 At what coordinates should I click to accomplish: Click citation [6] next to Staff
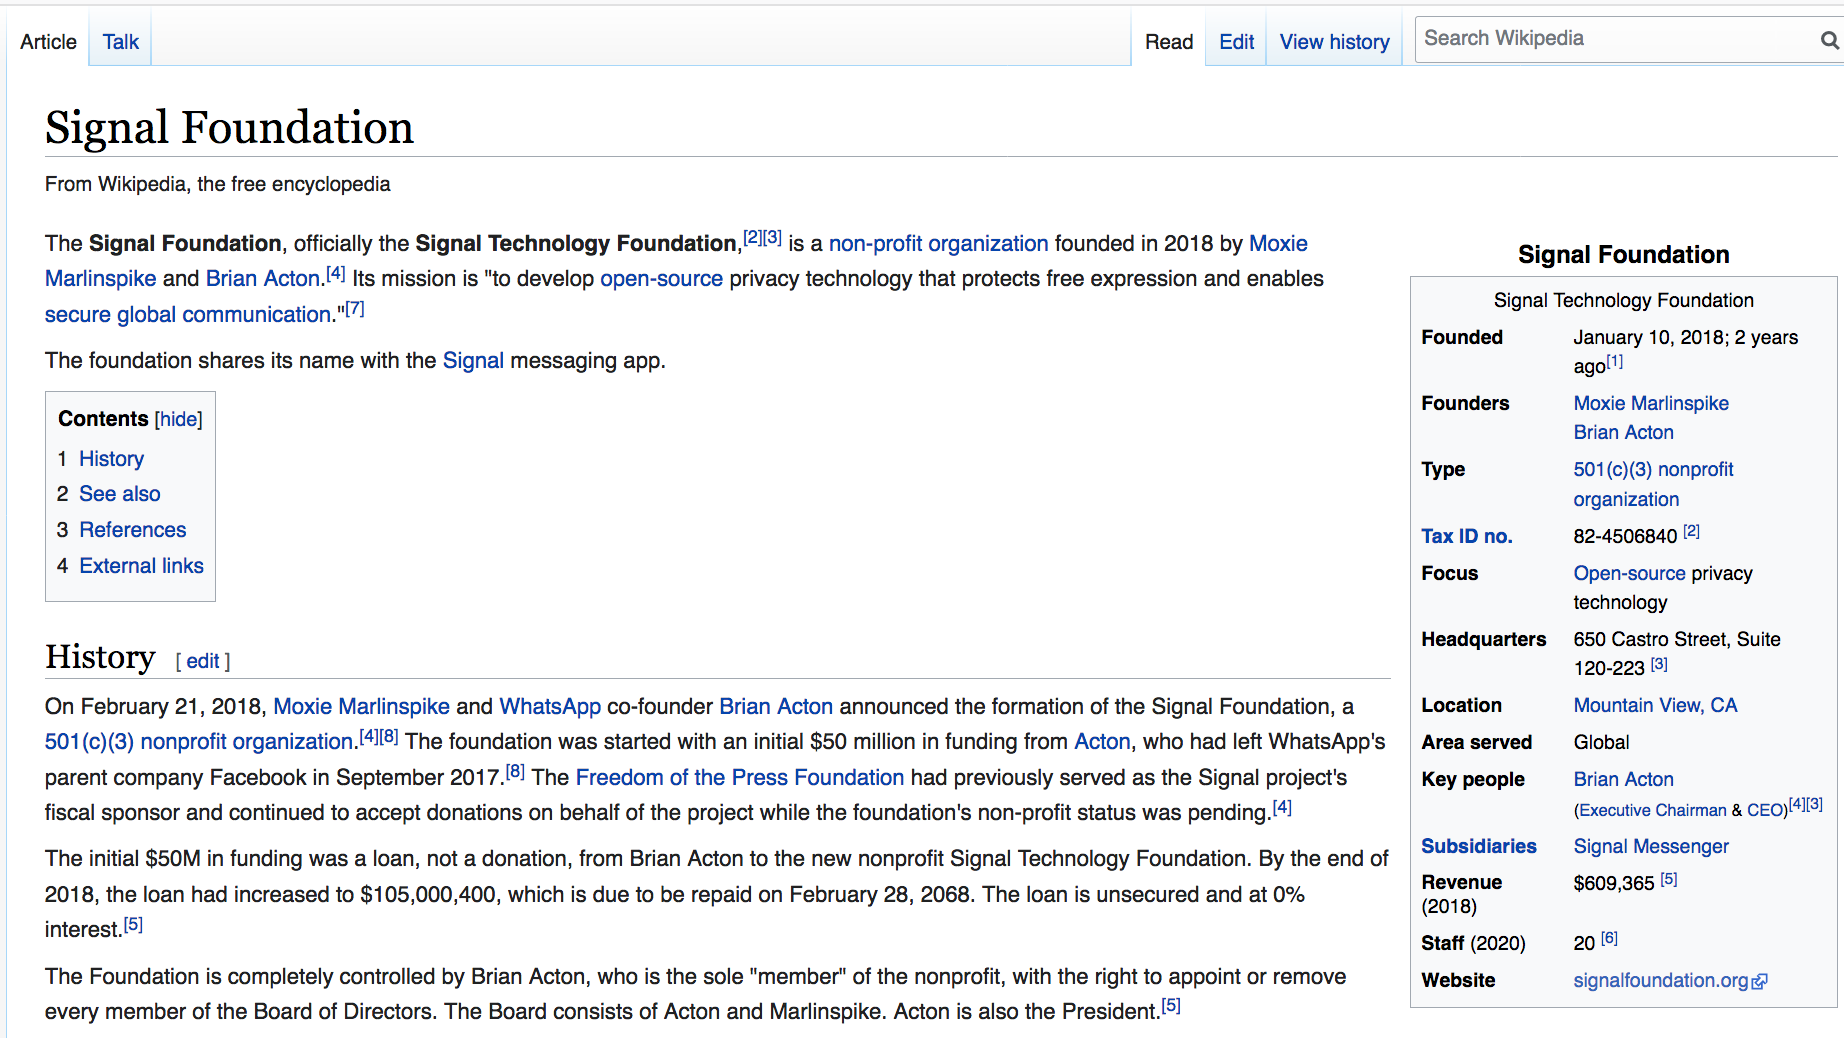[1609, 938]
